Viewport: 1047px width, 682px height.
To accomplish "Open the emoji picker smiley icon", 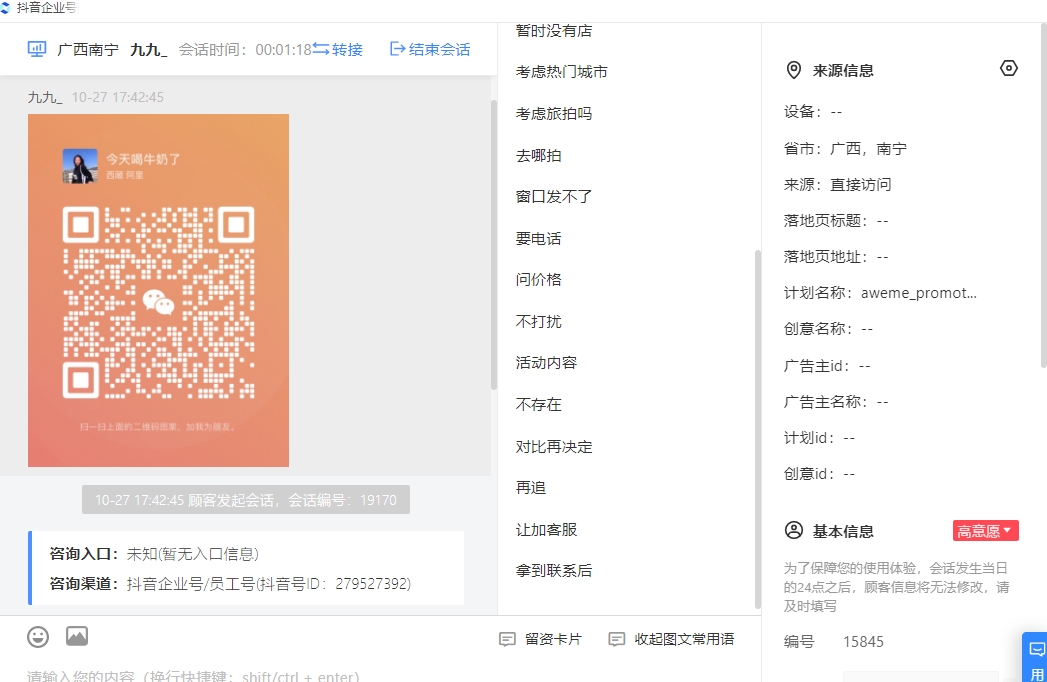I will (38, 637).
